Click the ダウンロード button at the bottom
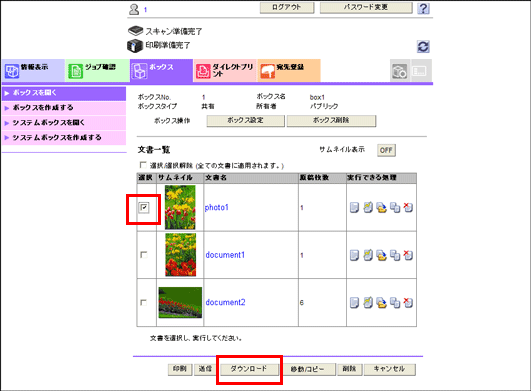531x391 pixels. (x=249, y=369)
